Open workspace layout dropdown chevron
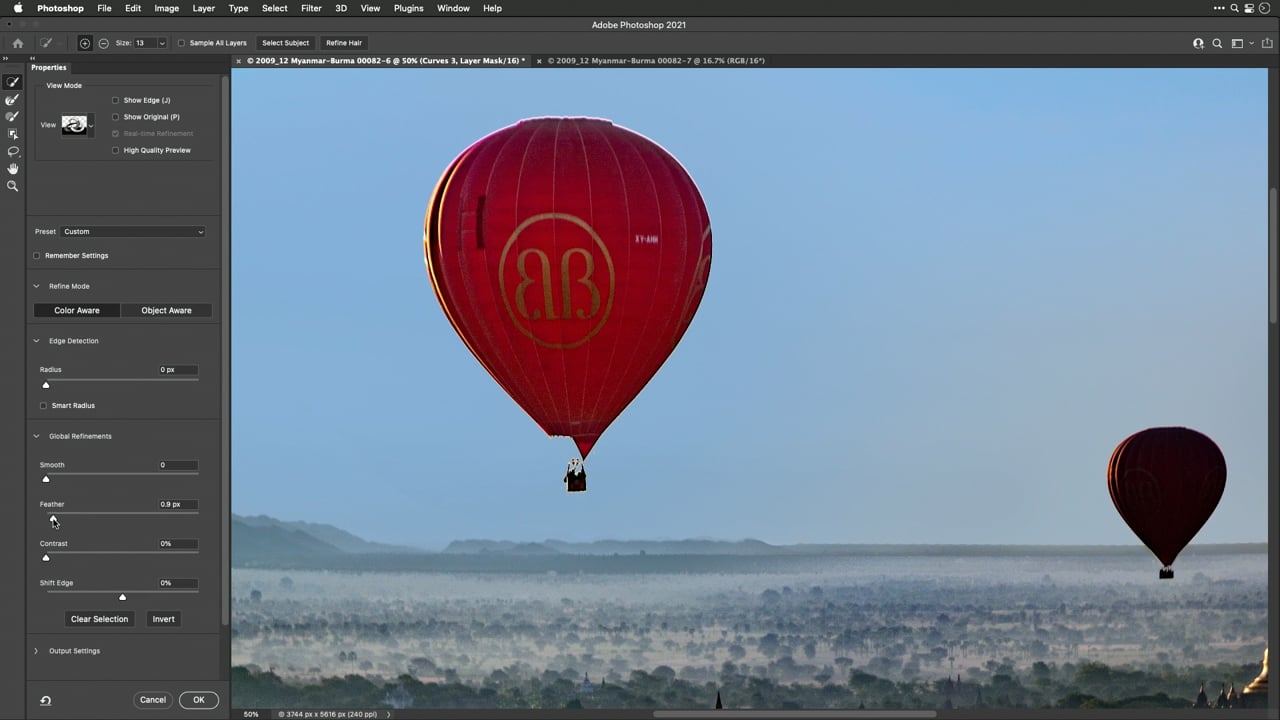The height and width of the screenshot is (720, 1280). tap(1250, 43)
